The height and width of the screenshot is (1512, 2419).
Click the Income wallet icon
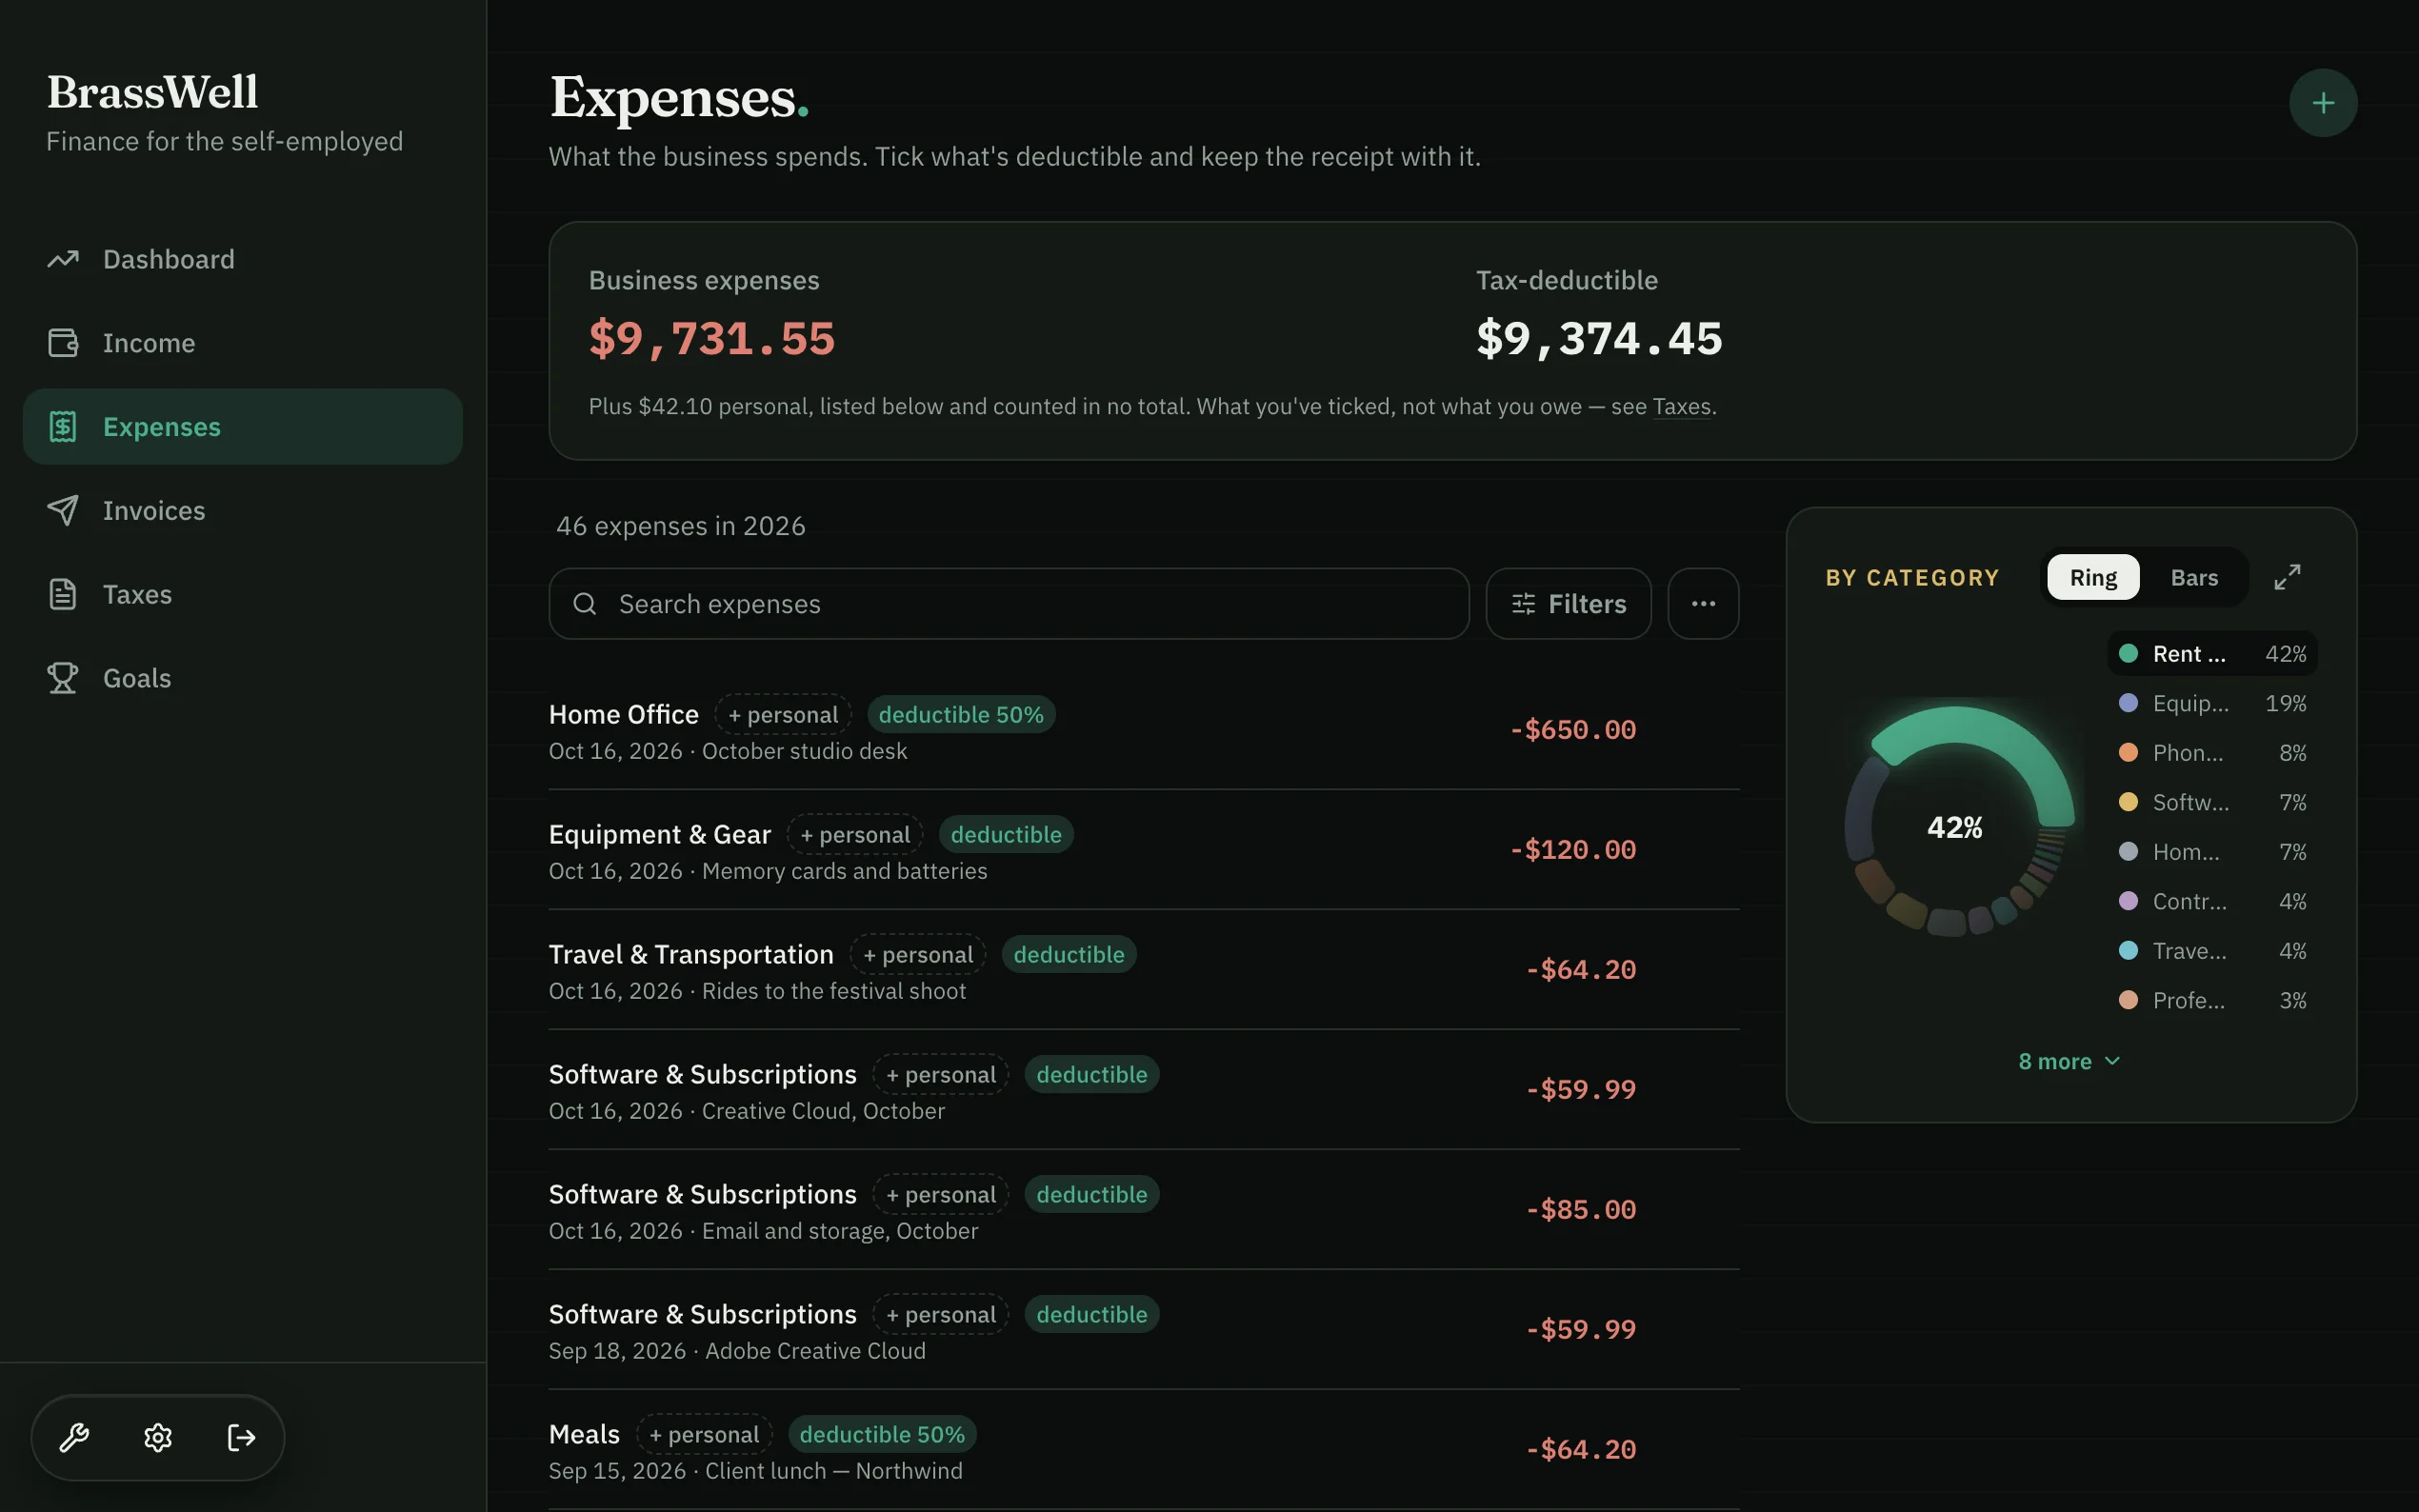[x=63, y=343]
